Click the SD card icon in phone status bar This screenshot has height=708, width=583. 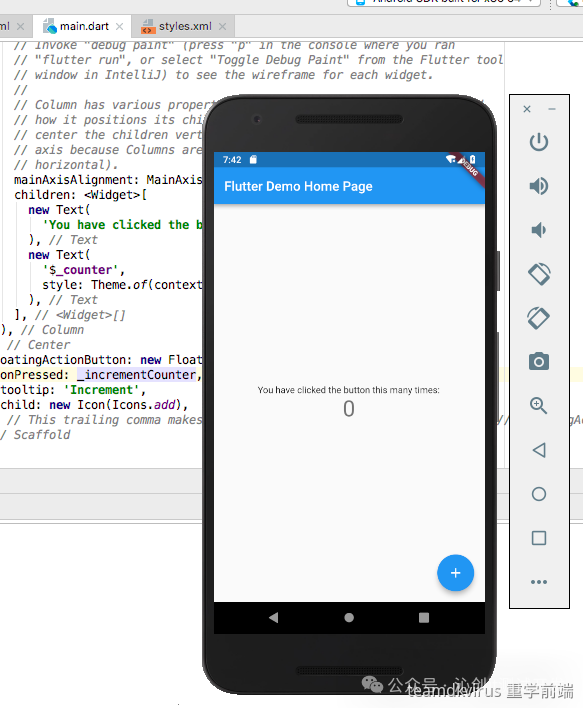253,159
